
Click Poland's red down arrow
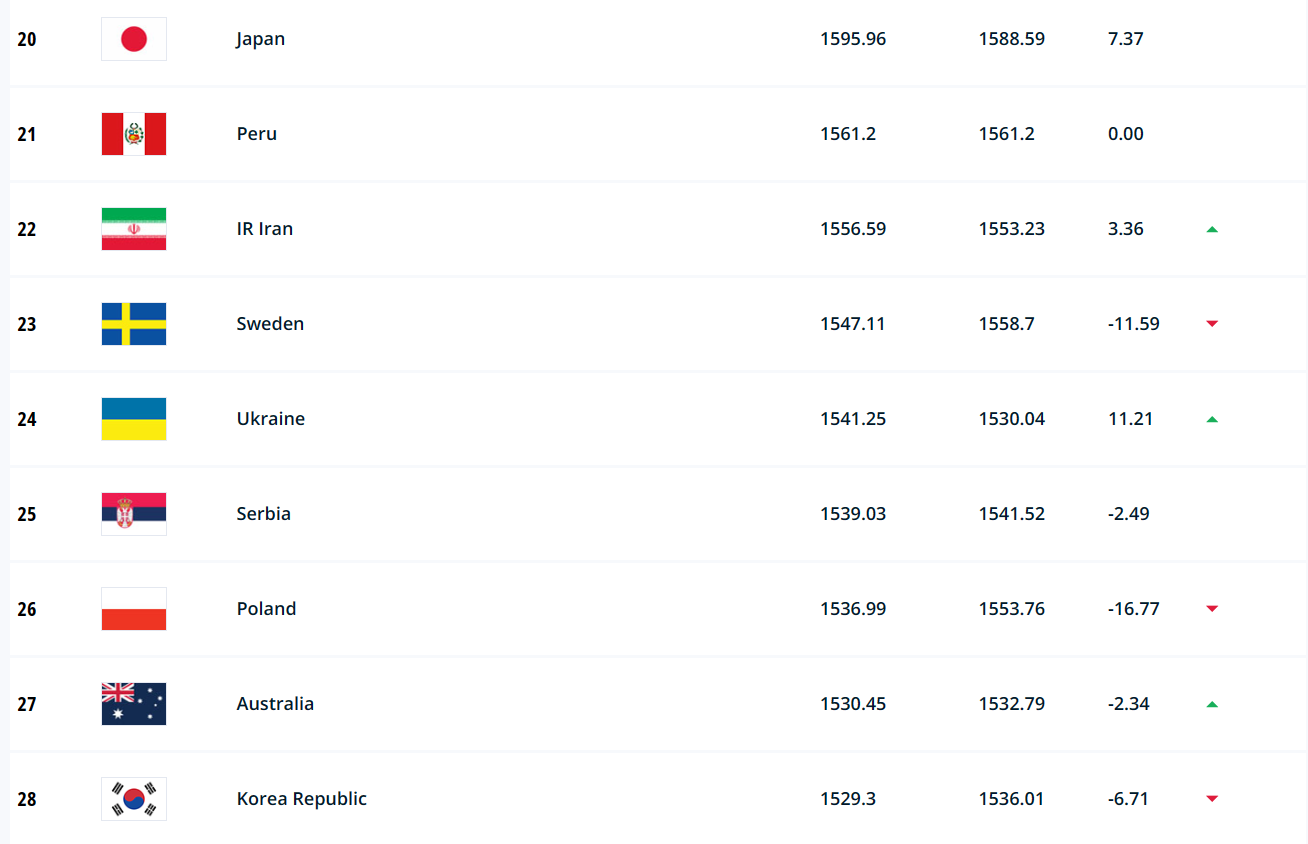[1212, 609]
